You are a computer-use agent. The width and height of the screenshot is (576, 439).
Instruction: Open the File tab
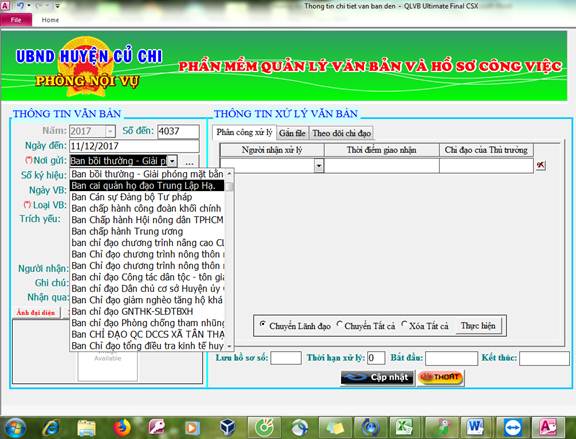point(16,20)
